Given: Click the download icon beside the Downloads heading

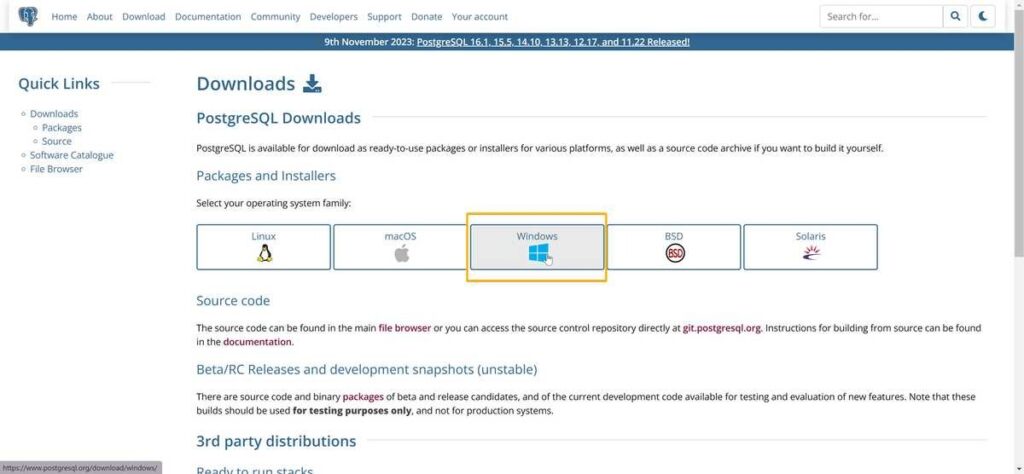Looking at the screenshot, I should pyautogui.click(x=312, y=84).
